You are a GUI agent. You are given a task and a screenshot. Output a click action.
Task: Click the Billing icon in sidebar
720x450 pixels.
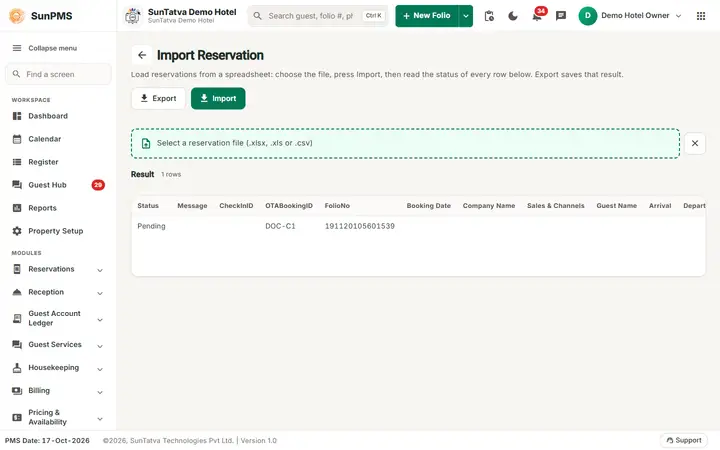[17, 391]
